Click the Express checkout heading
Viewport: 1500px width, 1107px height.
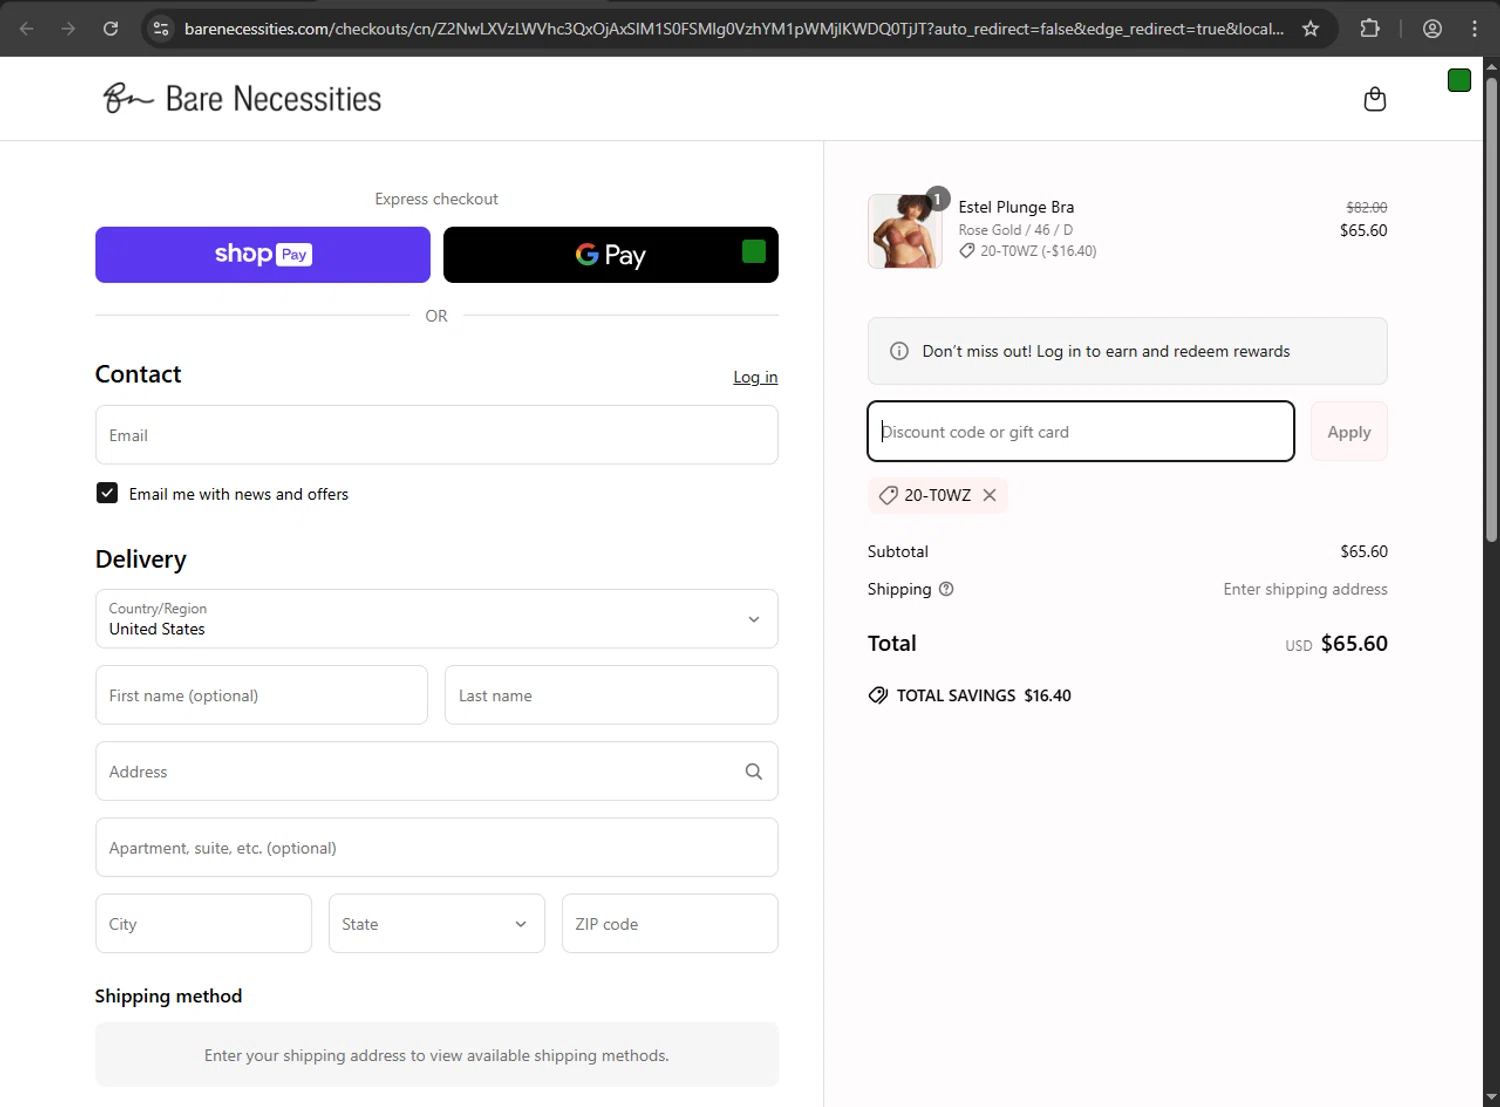tap(436, 199)
